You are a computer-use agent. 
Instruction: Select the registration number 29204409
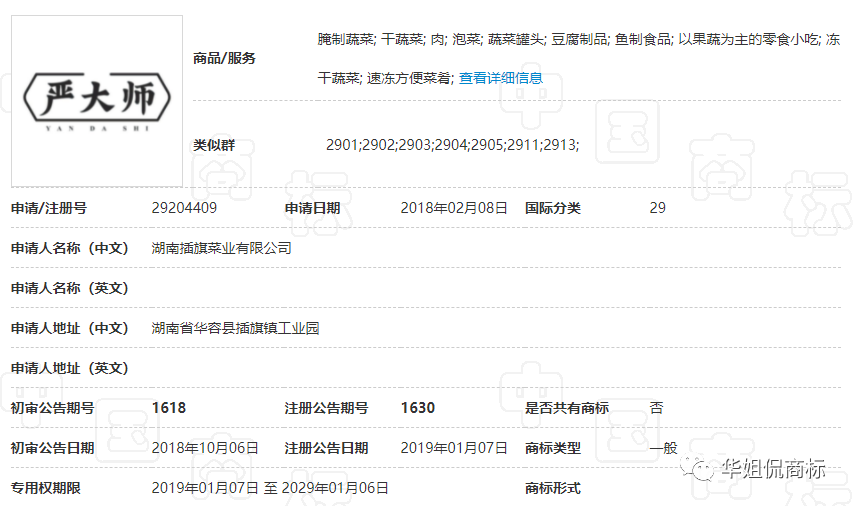click(x=184, y=208)
